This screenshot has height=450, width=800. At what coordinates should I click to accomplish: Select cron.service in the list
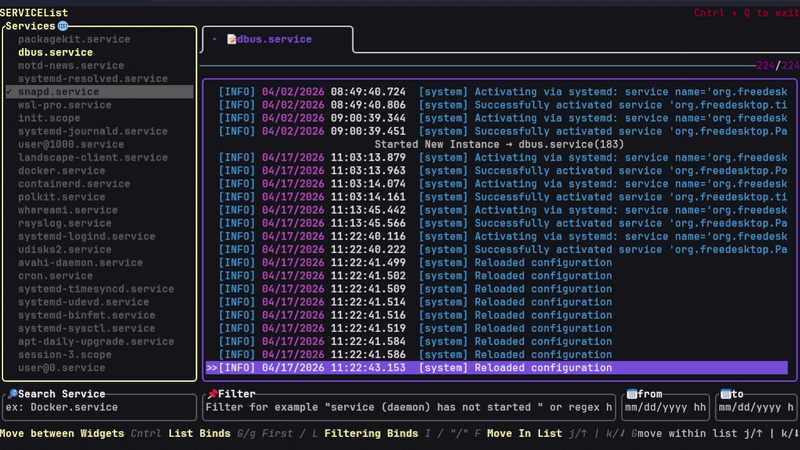[x=99, y=276]
